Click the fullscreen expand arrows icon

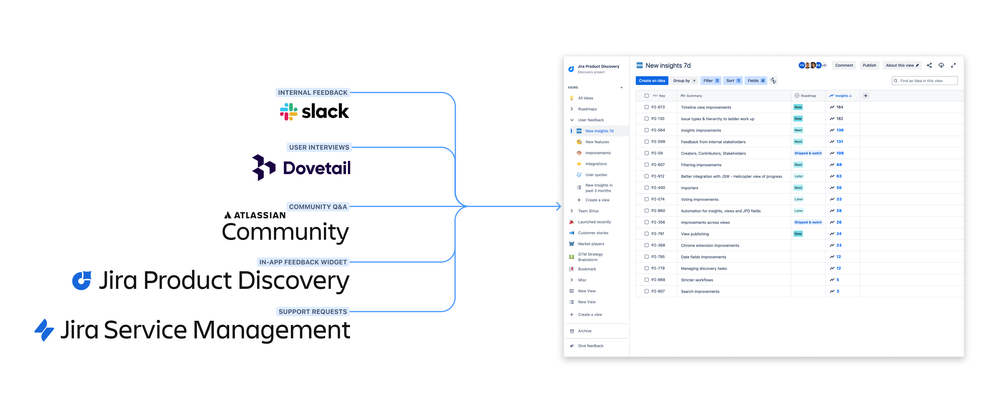pos(954,65)
